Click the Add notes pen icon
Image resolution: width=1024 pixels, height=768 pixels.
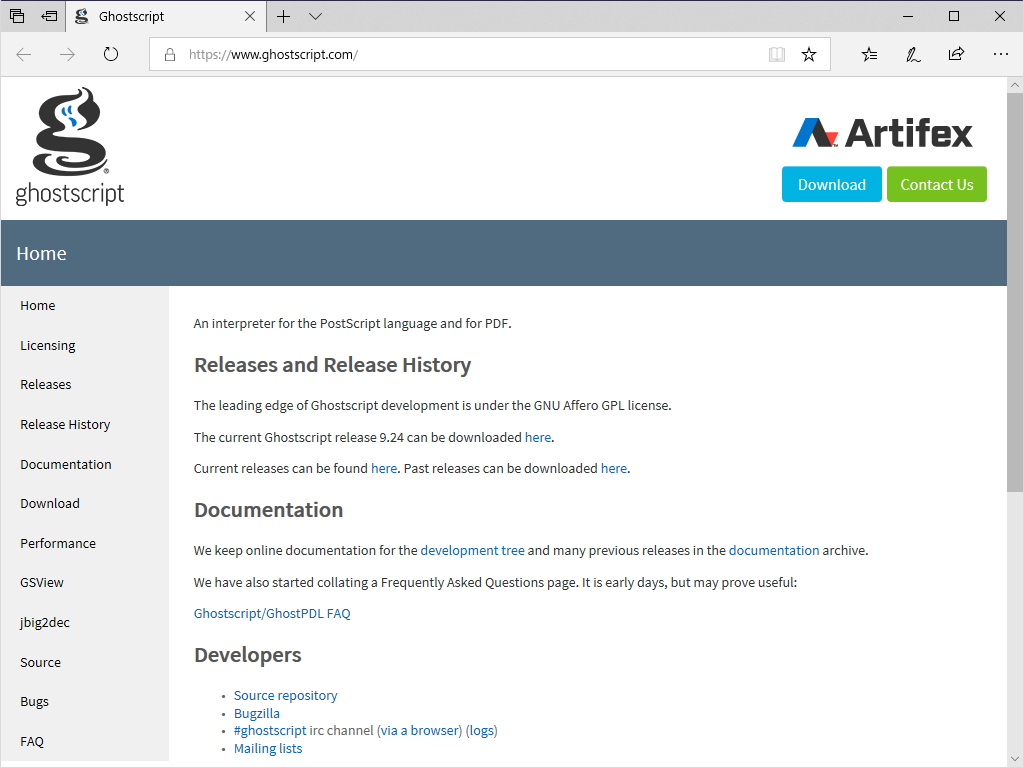click(913, 54)
